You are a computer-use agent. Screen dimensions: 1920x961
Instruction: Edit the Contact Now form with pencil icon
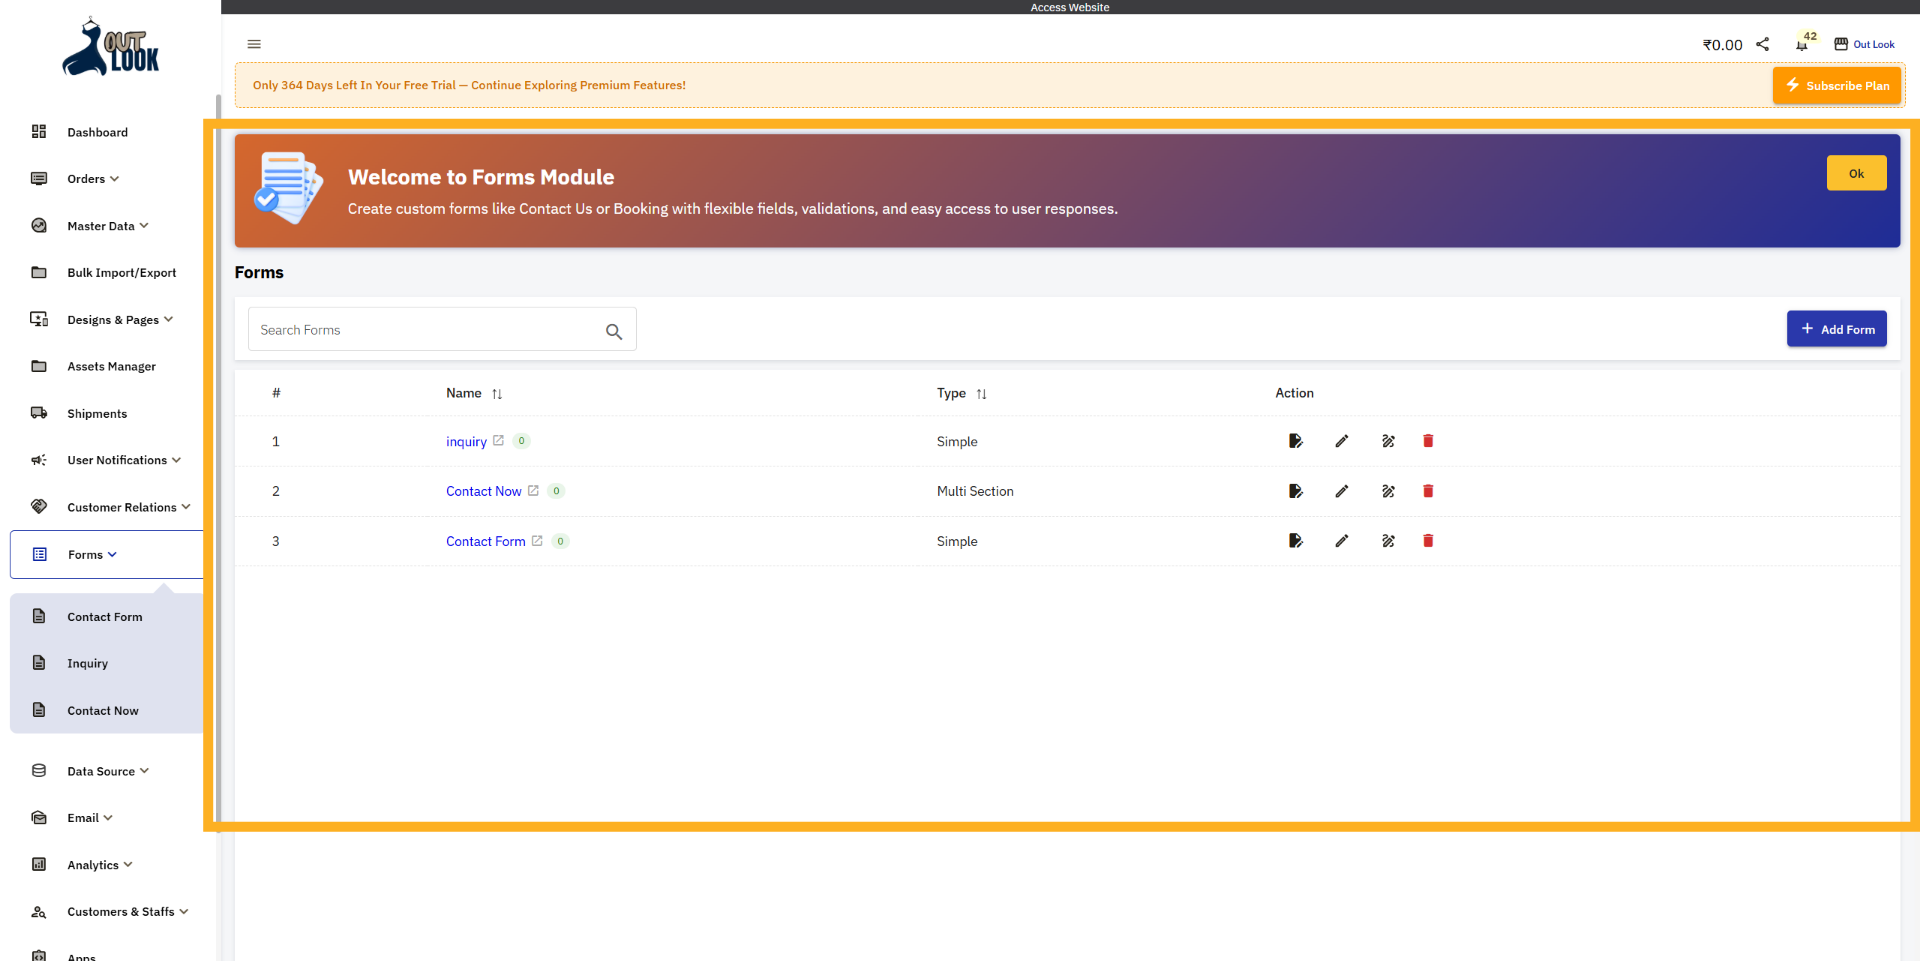(x=1342, y=491)
